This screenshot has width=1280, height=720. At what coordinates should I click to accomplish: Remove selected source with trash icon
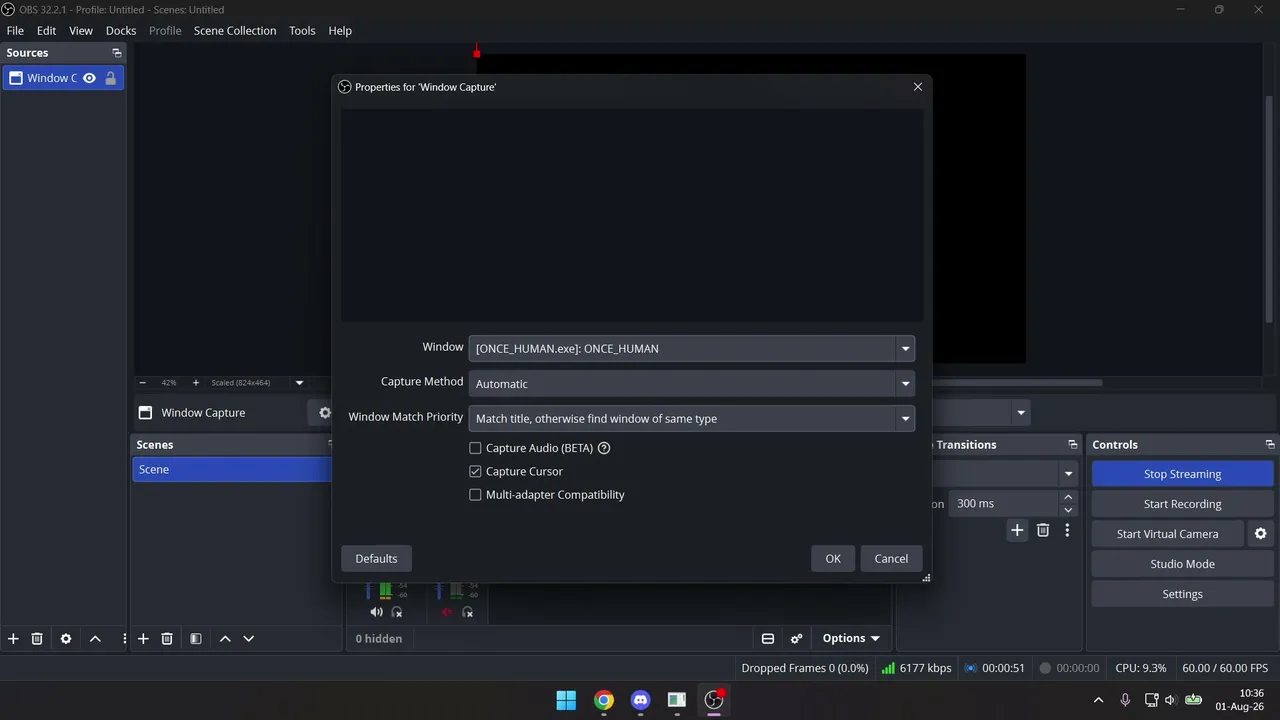[37, 638]
